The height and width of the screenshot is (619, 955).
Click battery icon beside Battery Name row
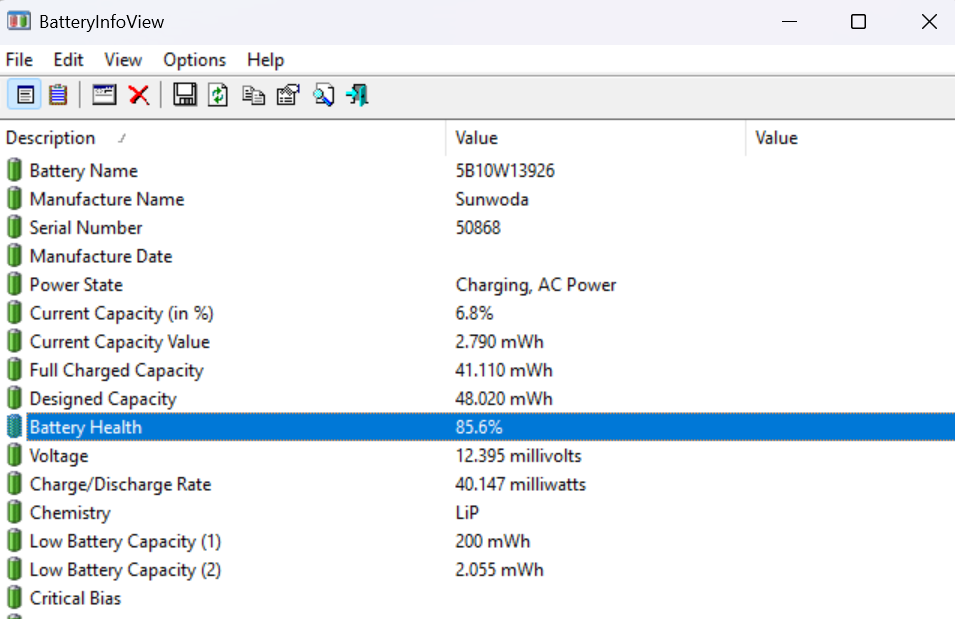click(x=14, y=170)
